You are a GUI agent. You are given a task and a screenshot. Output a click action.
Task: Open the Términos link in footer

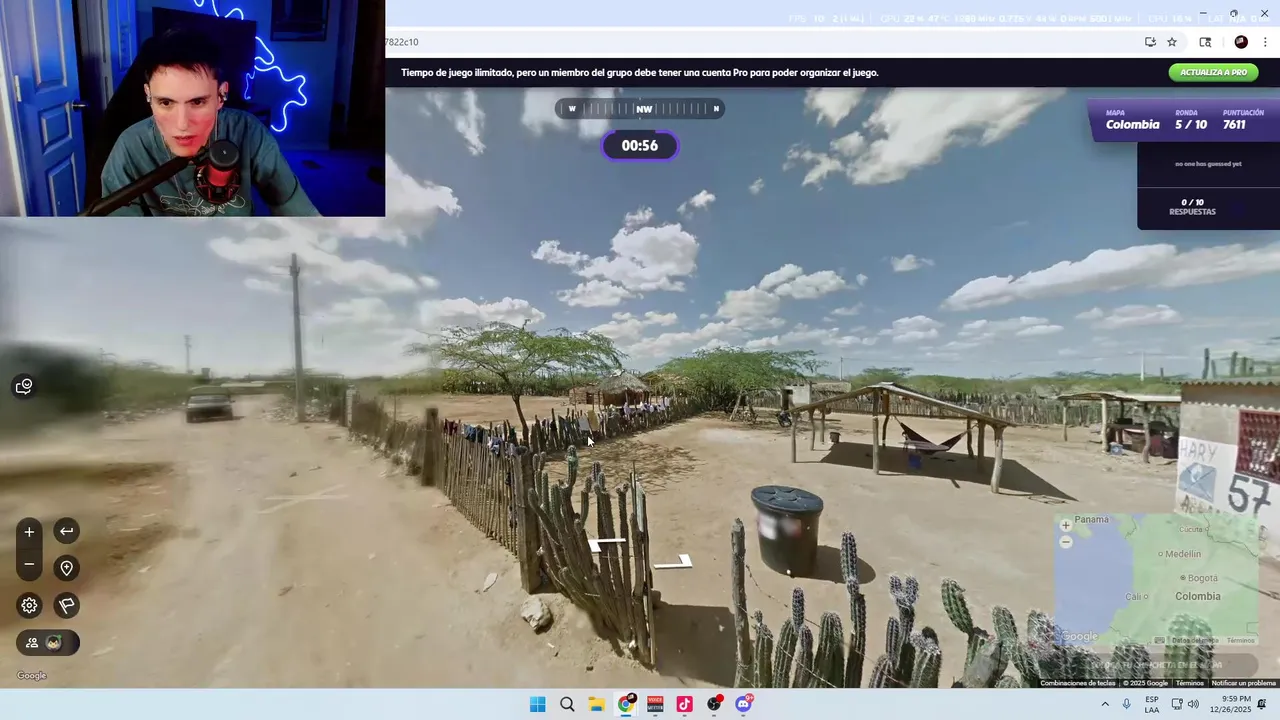point(1189,683)
